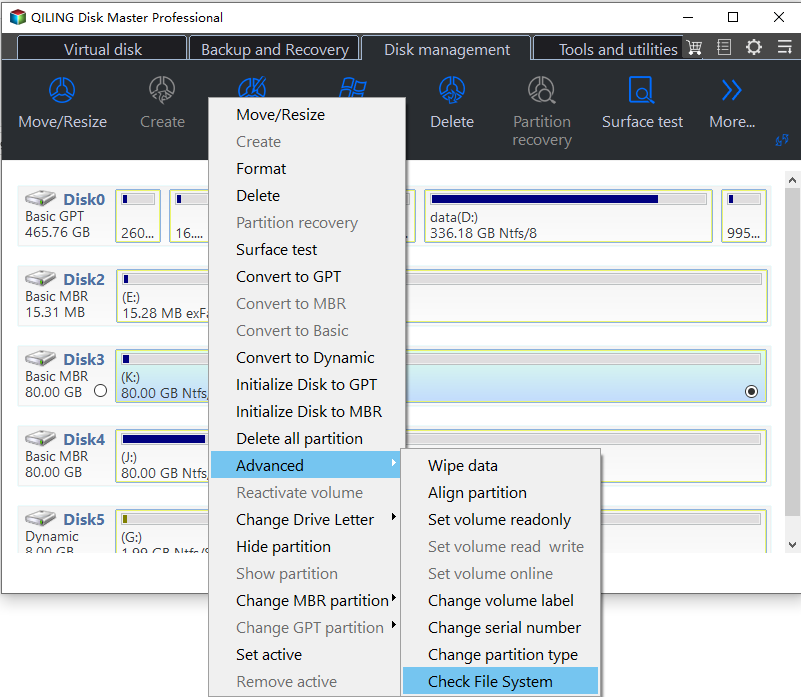Click the Create toolbar icon

[162, 90]
